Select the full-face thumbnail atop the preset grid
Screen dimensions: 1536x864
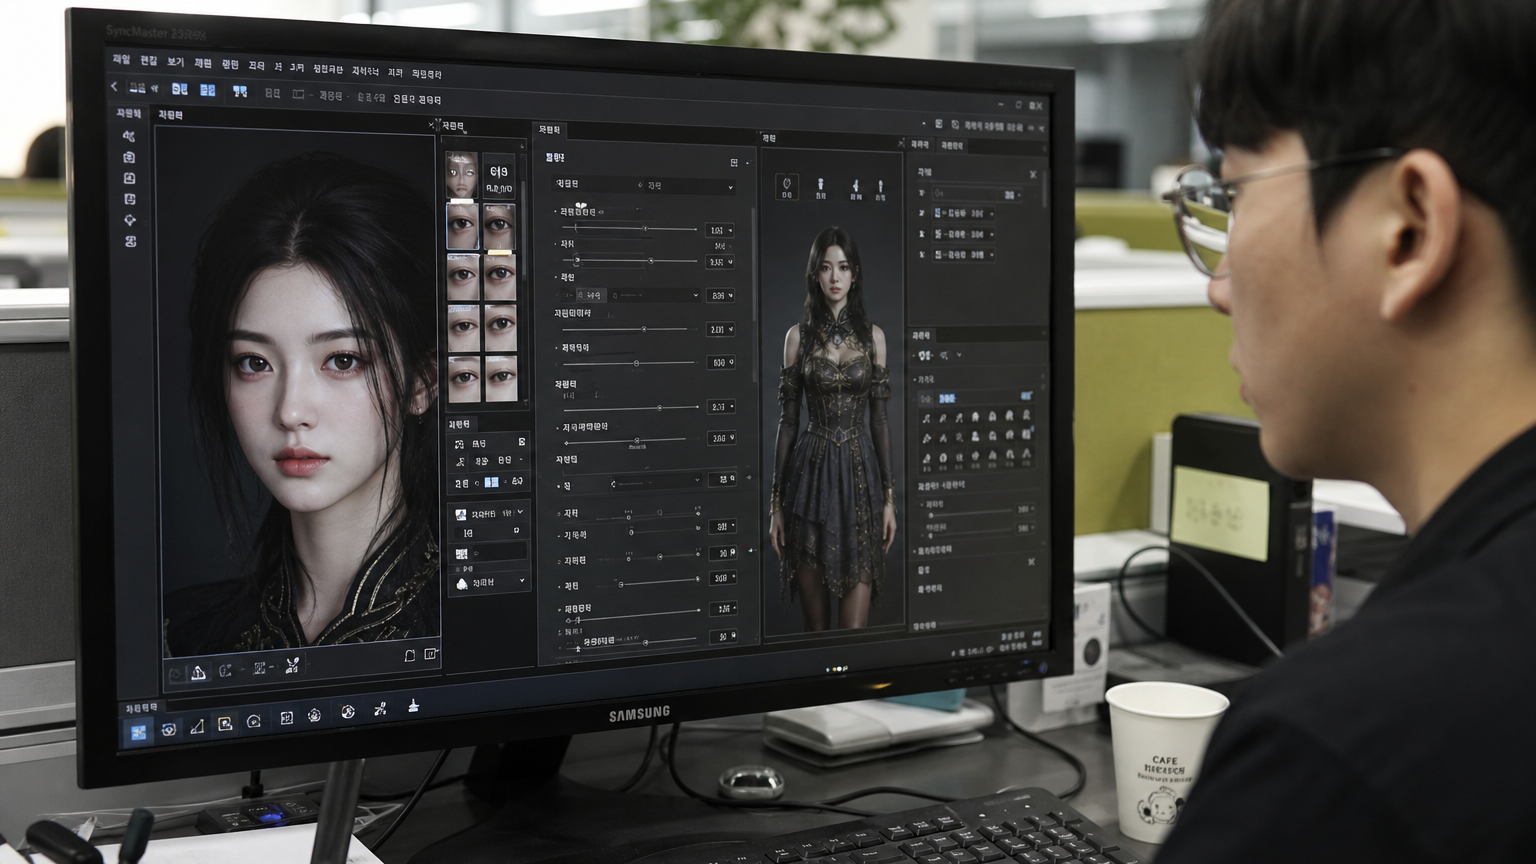461,175
